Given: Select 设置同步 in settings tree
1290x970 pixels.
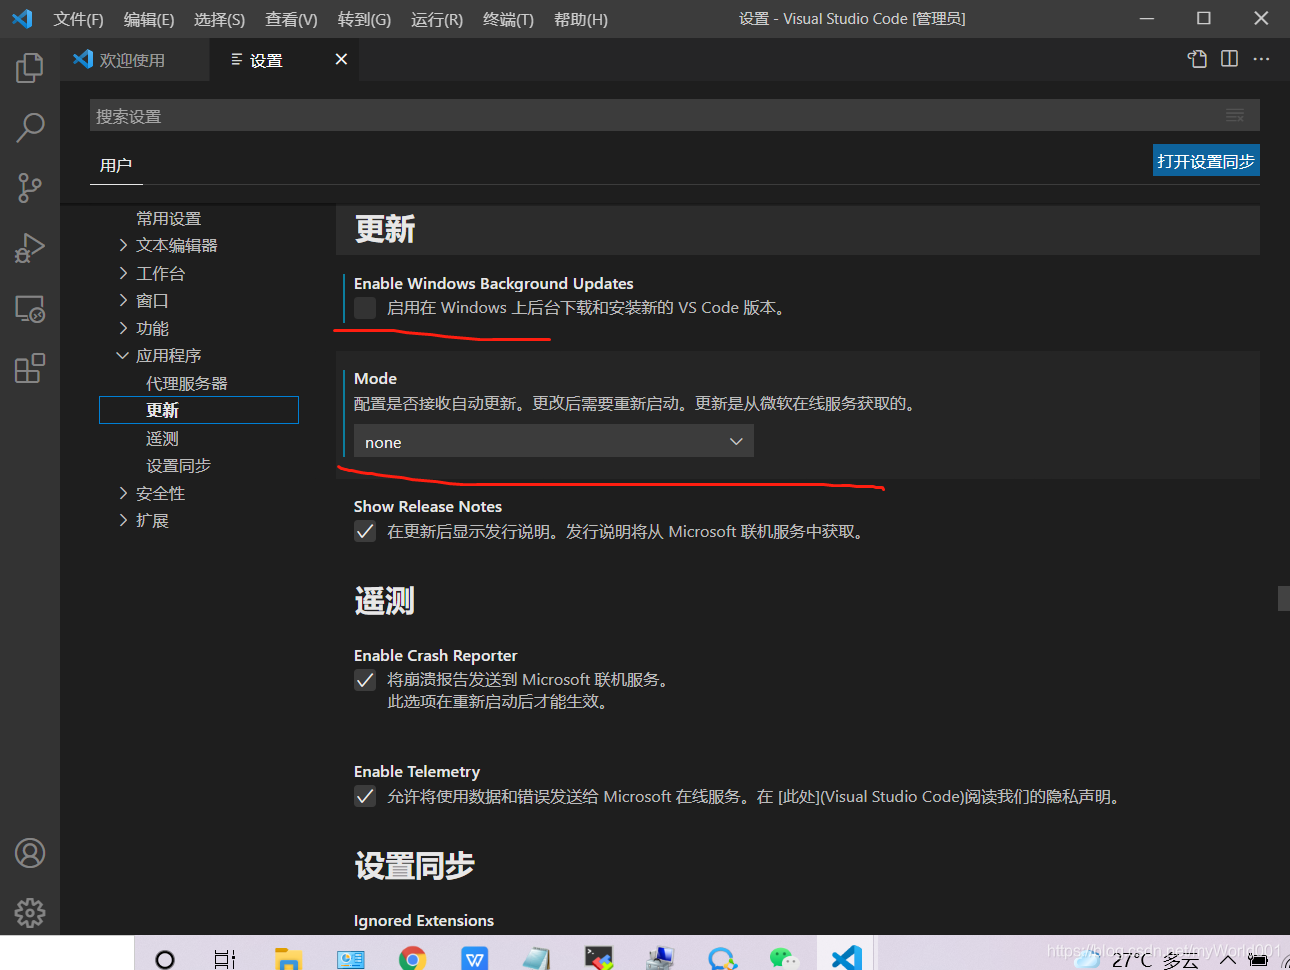Looking at the screenshot, I should pyautogui.click(x=178, y=465).
